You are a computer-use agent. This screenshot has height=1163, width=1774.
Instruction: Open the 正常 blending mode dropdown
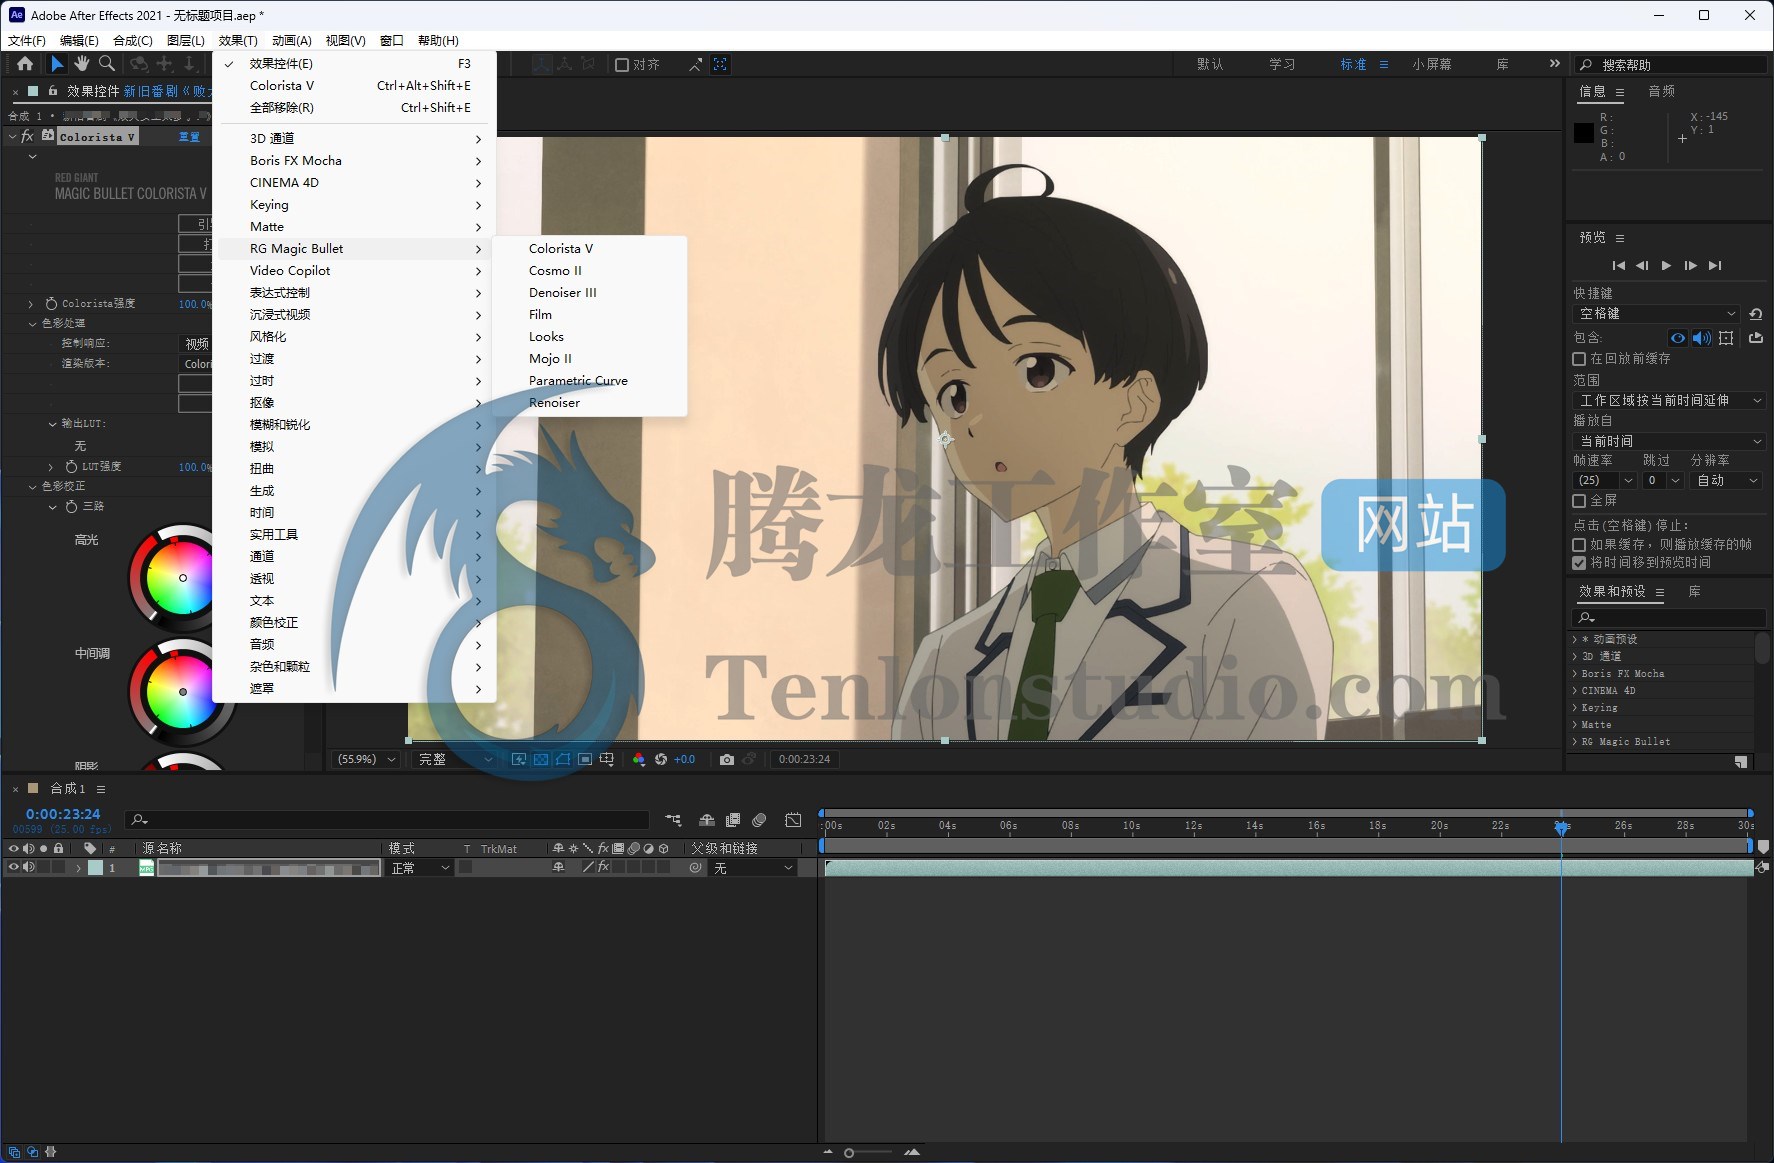[420, 868]
